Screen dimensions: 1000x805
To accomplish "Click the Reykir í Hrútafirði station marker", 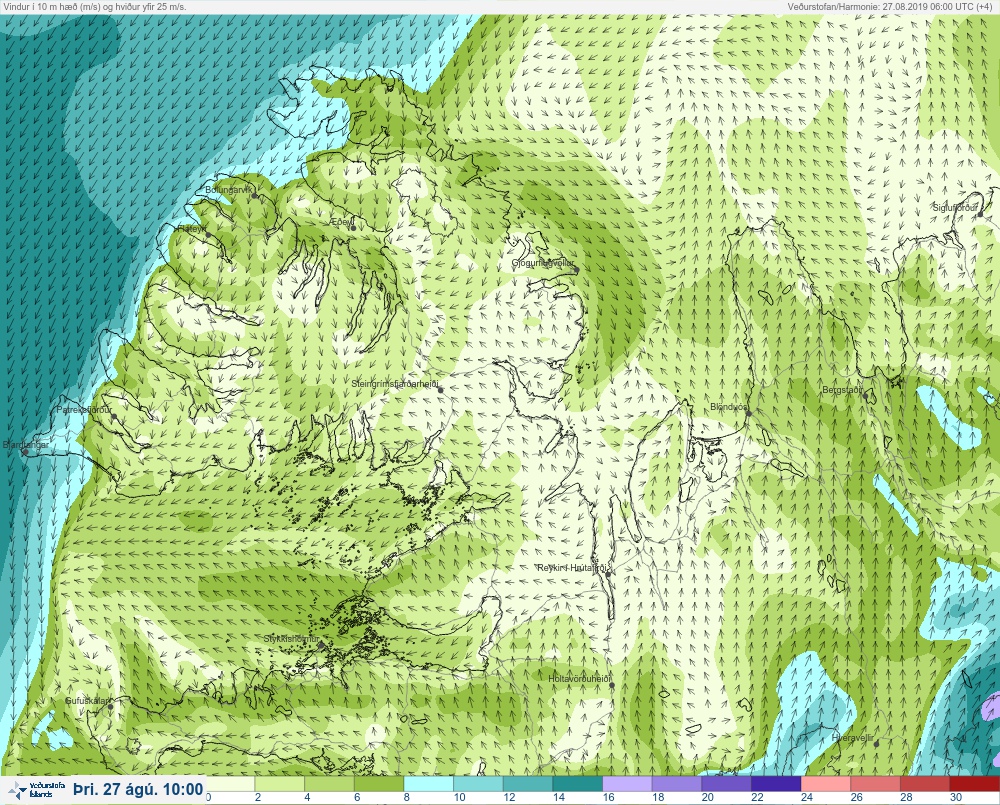I will (608, 574).
